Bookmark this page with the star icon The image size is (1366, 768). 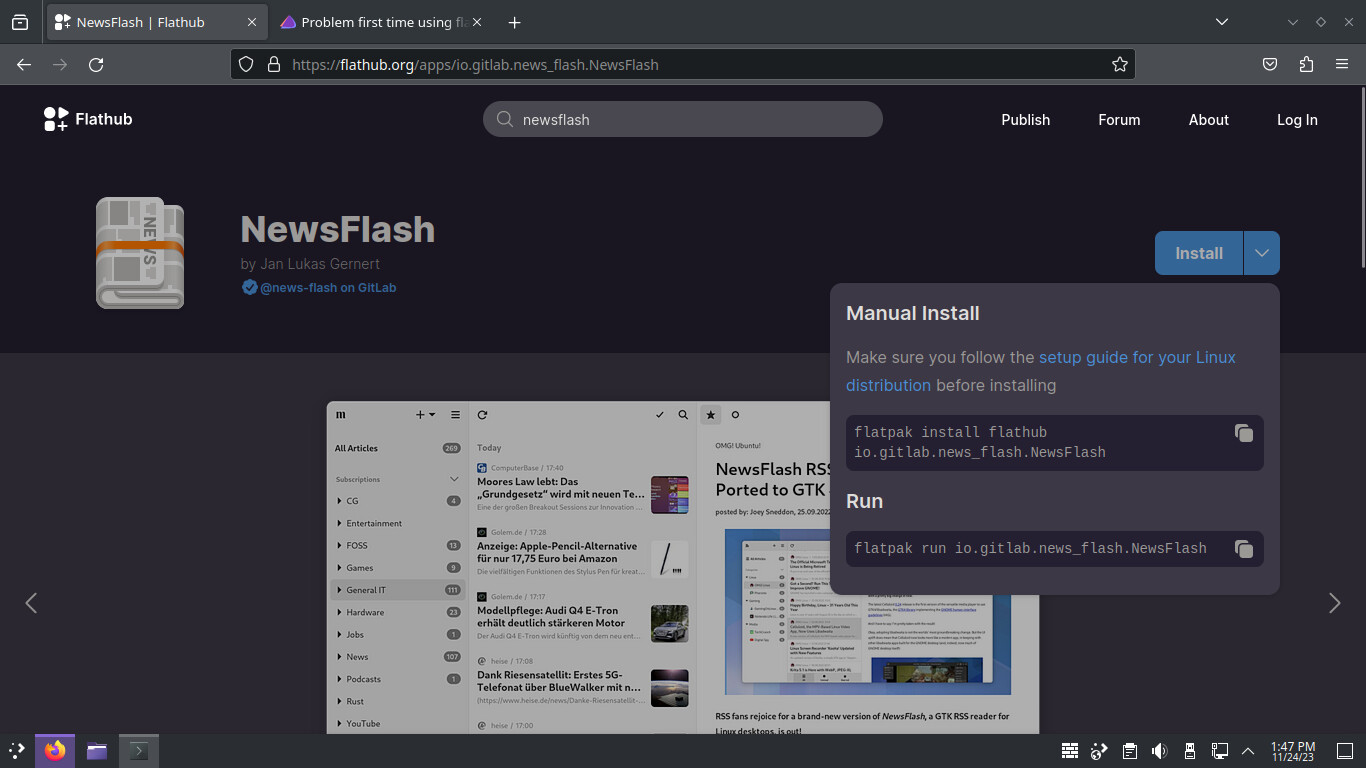pos(1119,64)
